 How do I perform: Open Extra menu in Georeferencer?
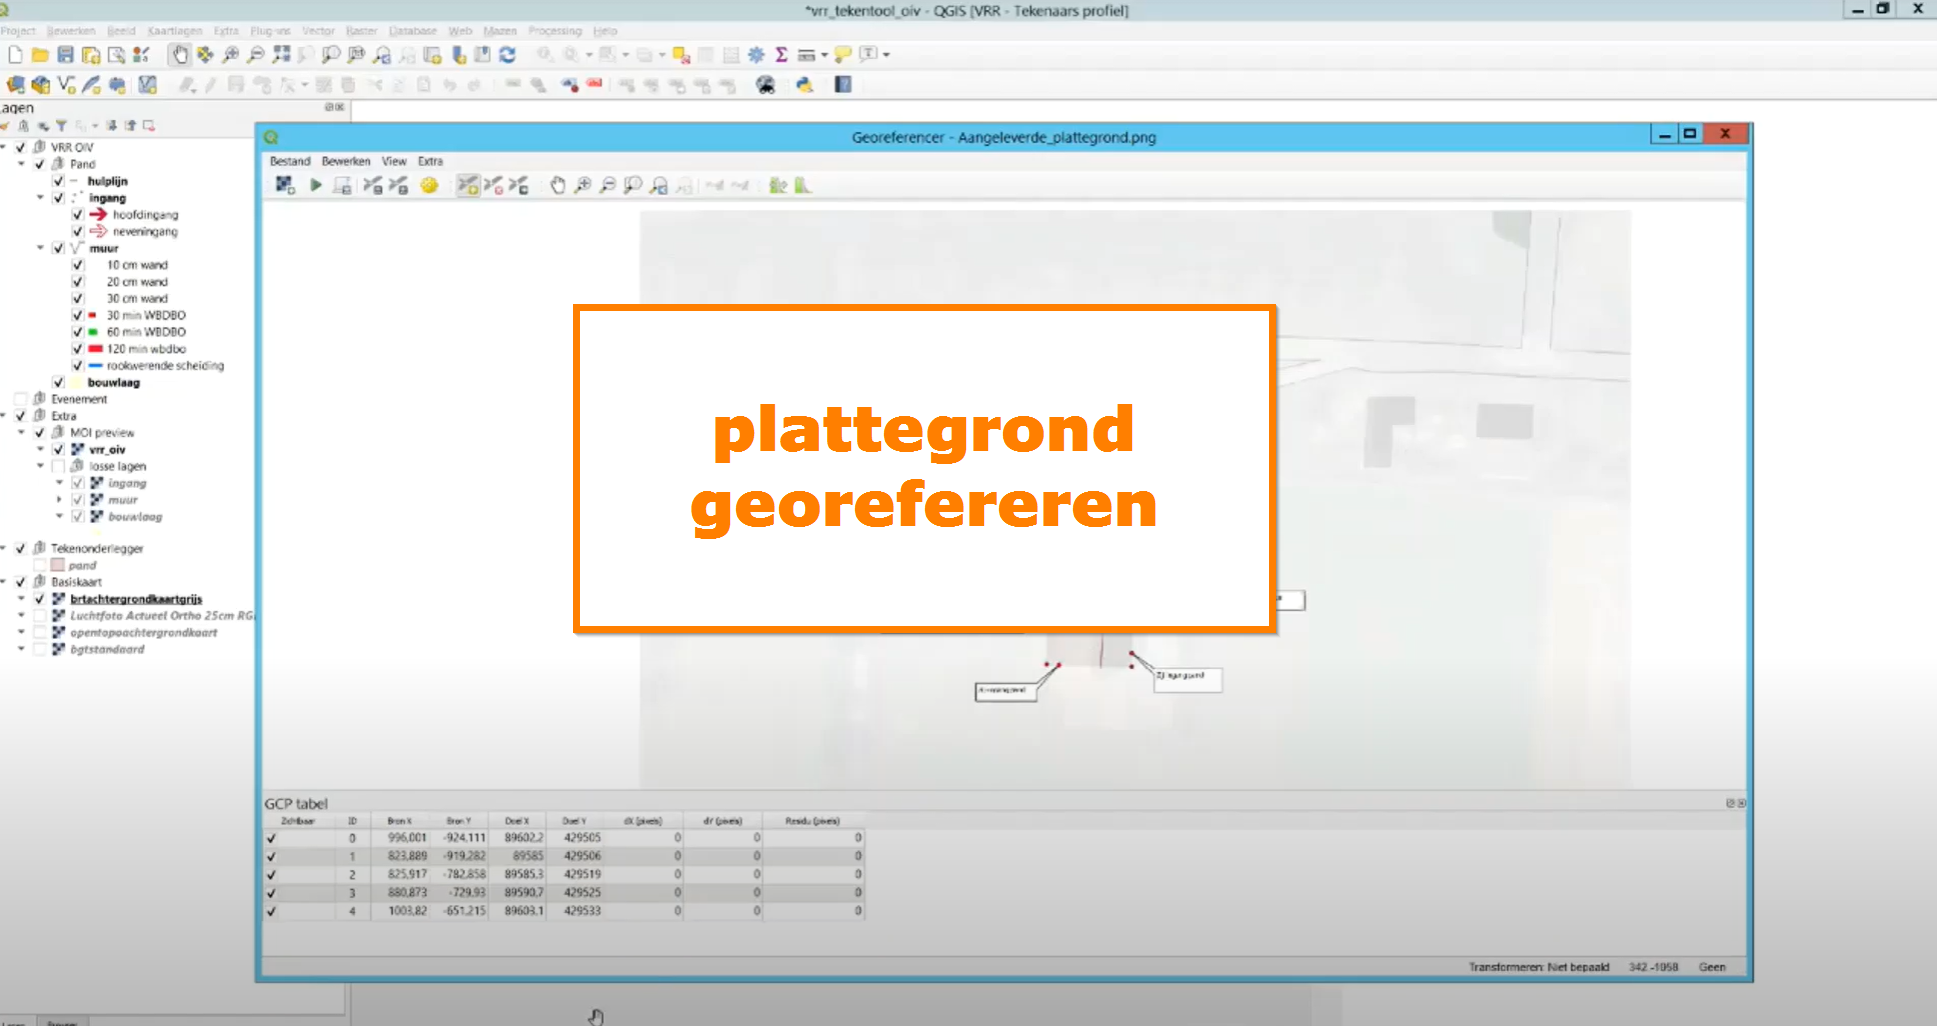[430, 161]
